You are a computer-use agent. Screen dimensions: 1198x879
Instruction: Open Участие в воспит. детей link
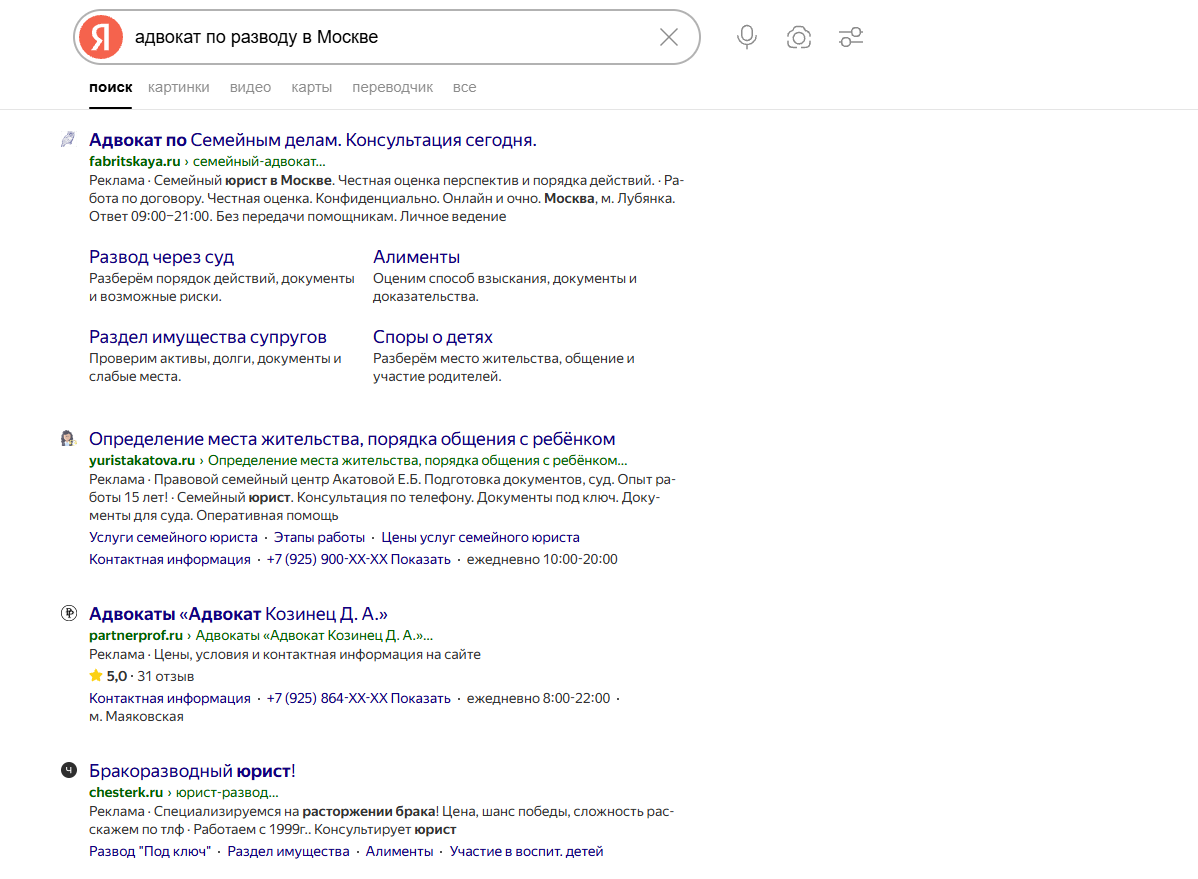[526, 851]
